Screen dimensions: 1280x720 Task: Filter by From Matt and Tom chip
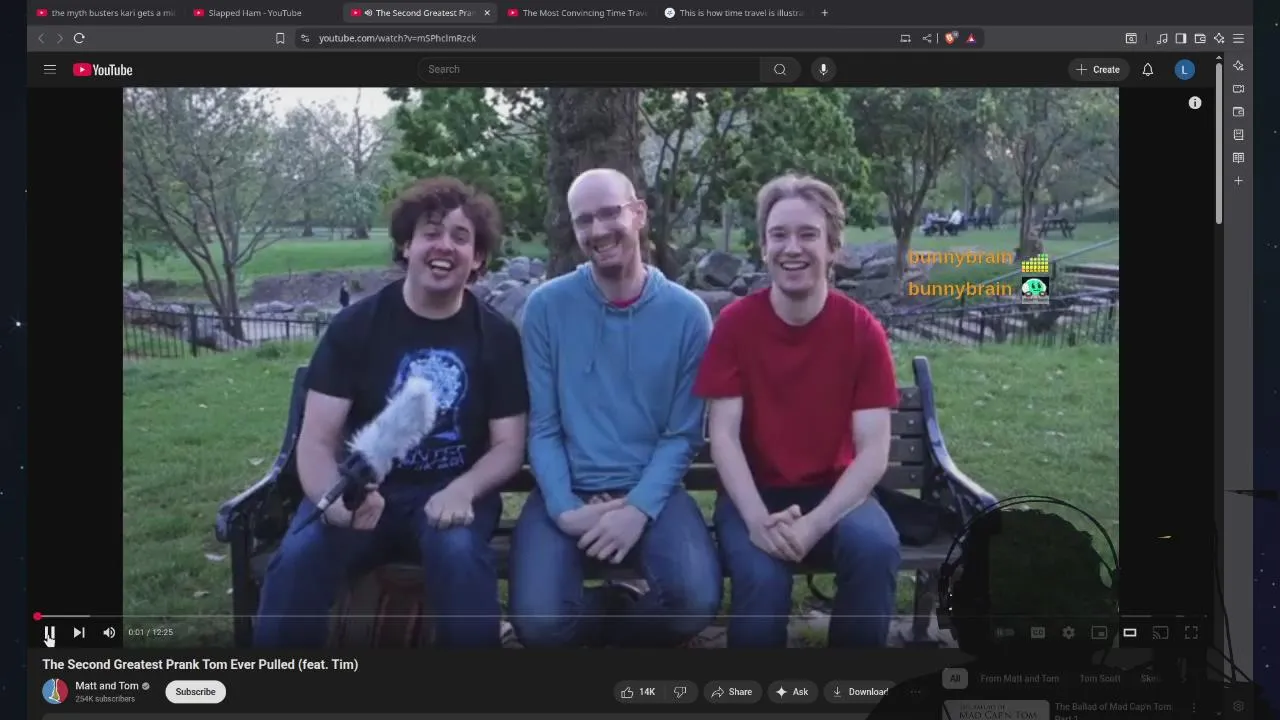(x=1019, y=678)
